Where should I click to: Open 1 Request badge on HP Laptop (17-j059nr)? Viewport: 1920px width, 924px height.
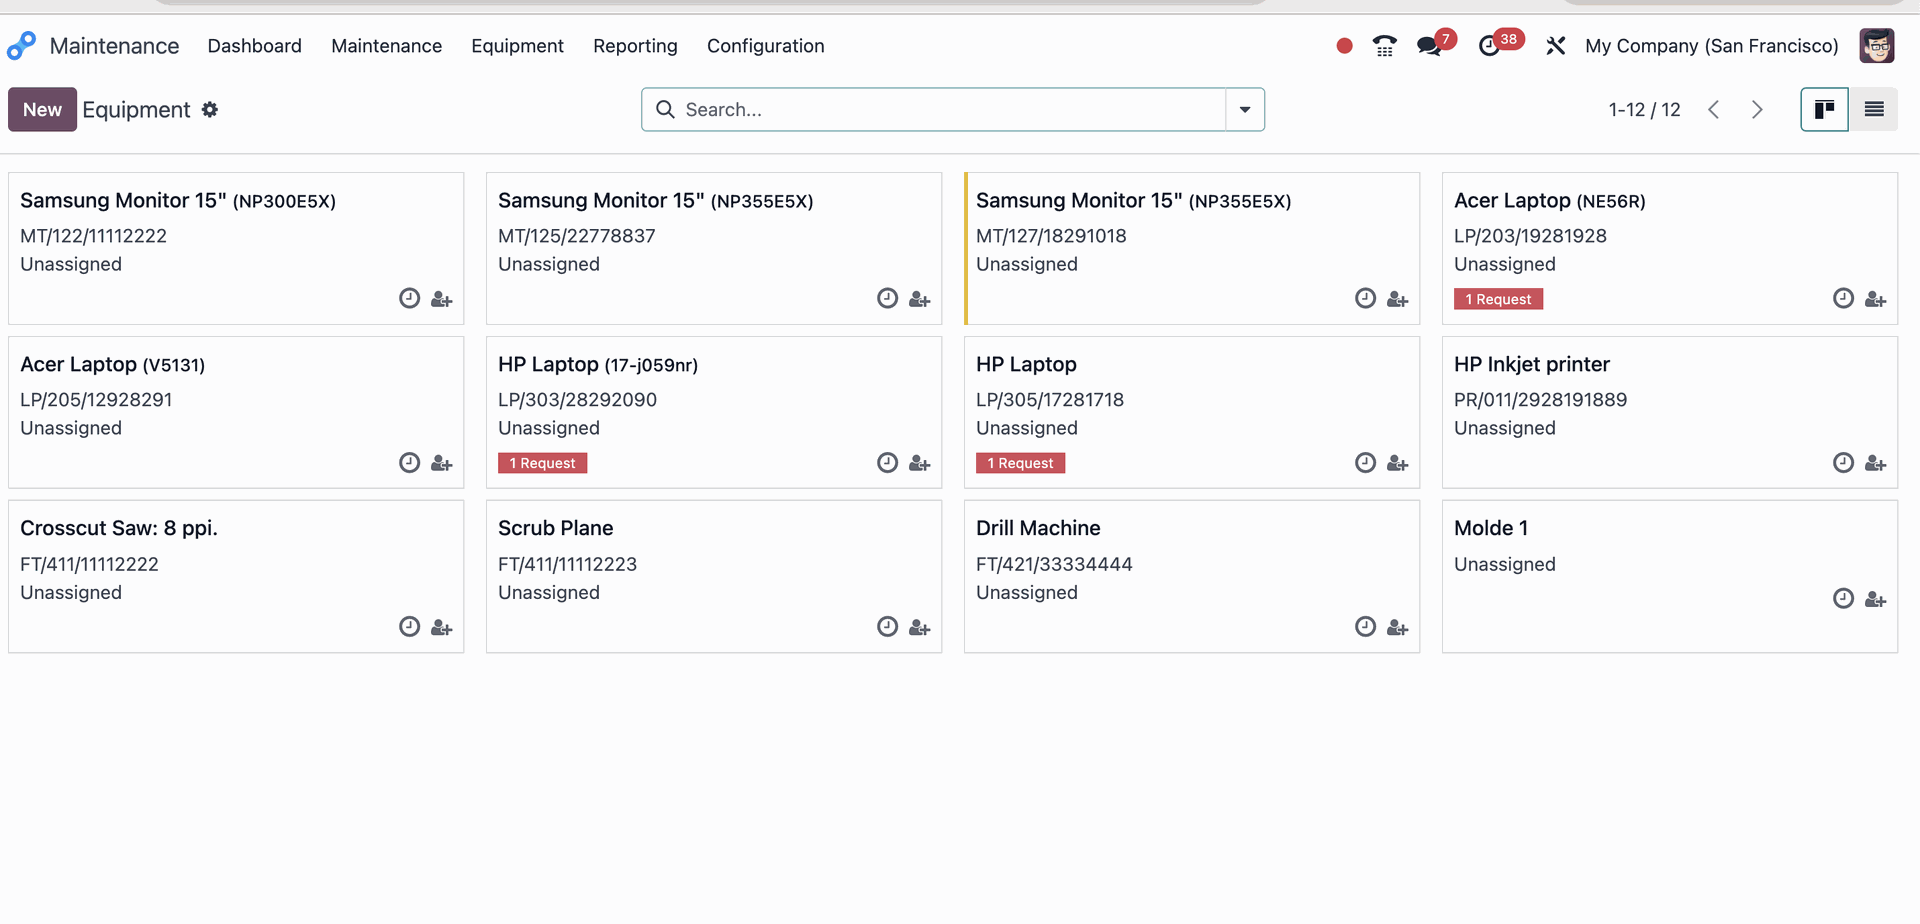542,463
